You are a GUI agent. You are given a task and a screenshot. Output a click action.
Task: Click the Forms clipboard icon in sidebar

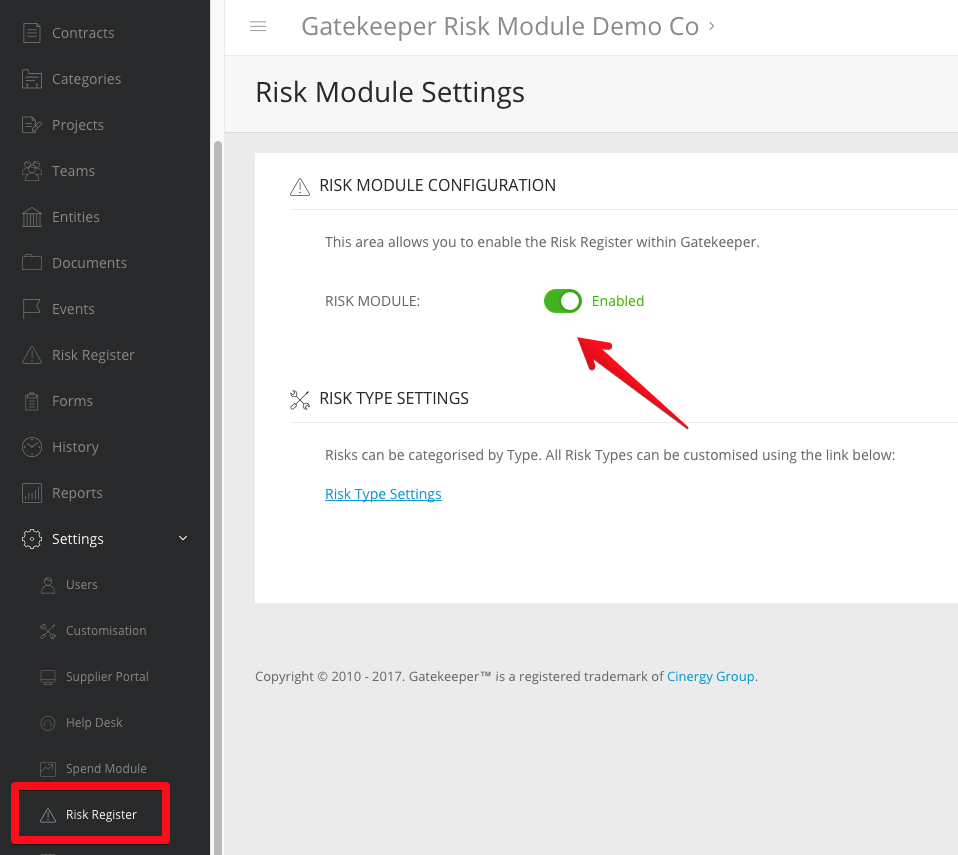(32, 401)
